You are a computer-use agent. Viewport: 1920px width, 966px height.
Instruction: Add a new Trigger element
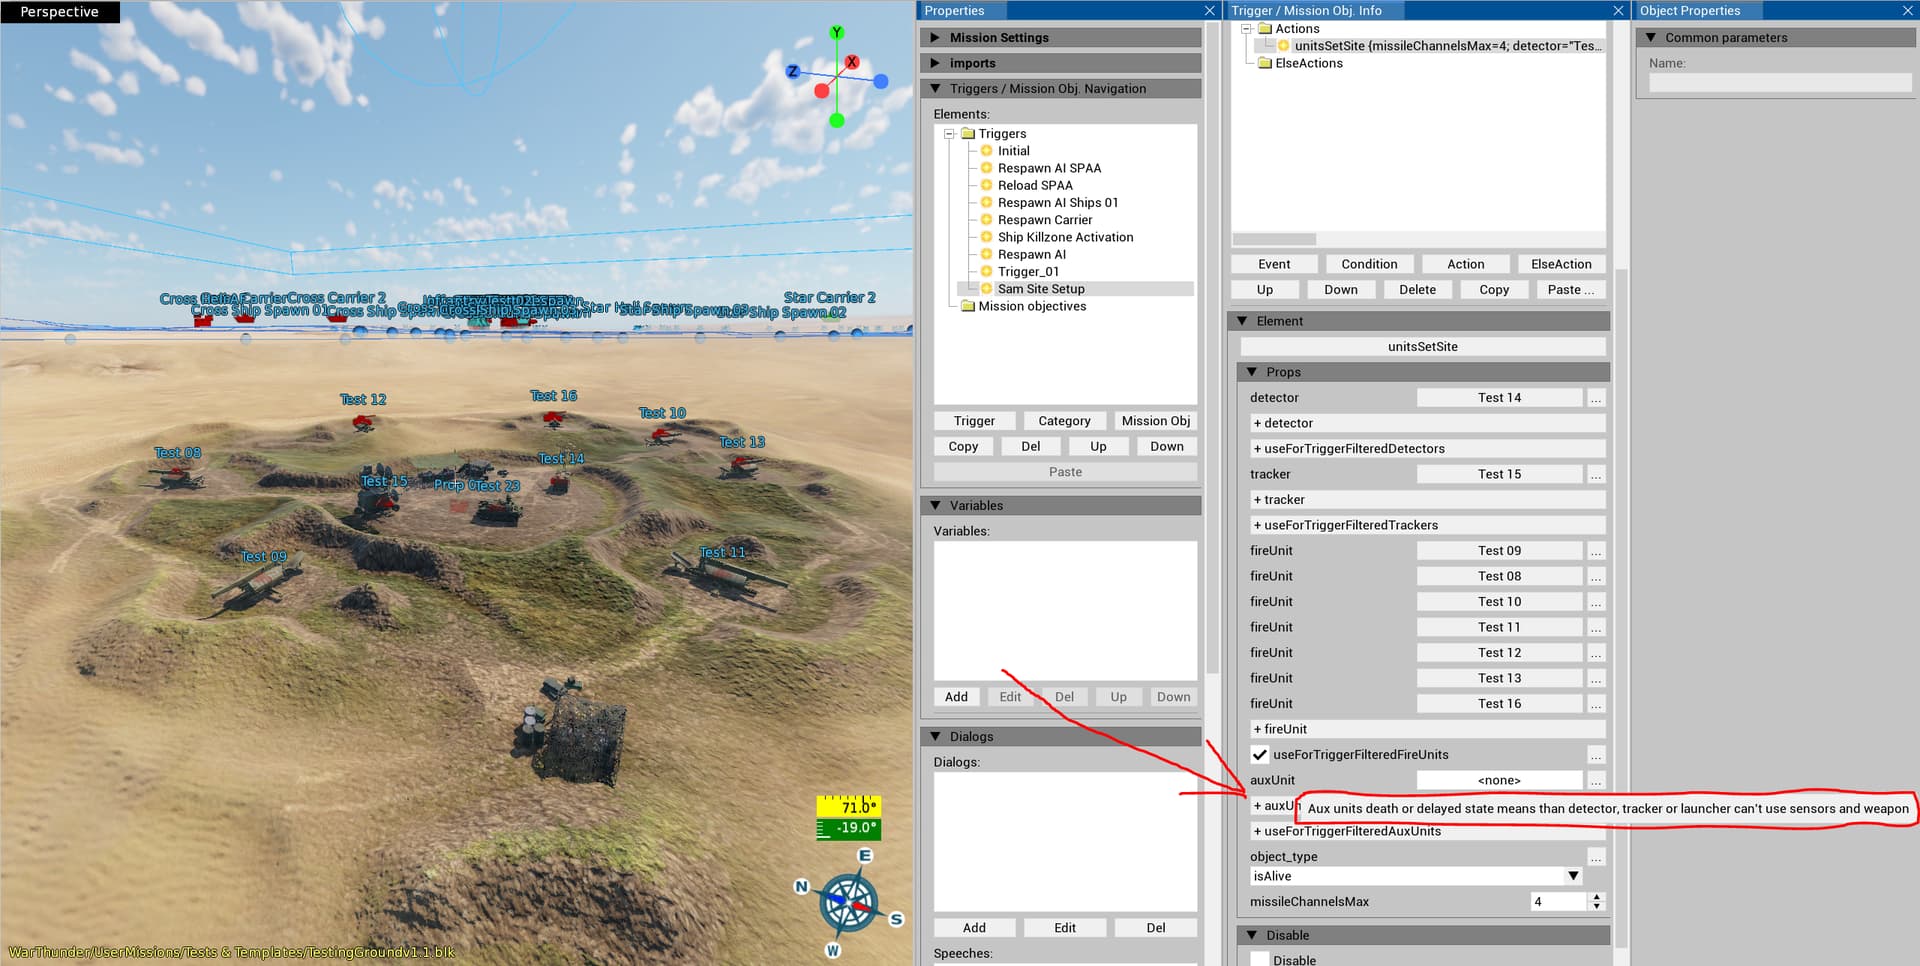974,421
